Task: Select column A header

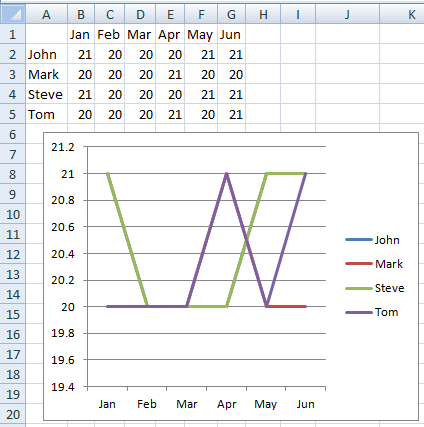Action: point(46,14)
